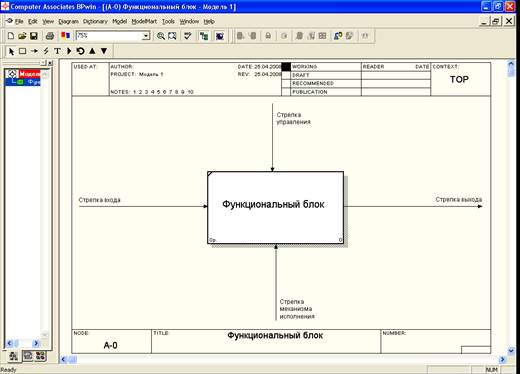
Task: Switch to Activities tab in Model Explorer
Action: pyautogui.click(x=14, y=356)
